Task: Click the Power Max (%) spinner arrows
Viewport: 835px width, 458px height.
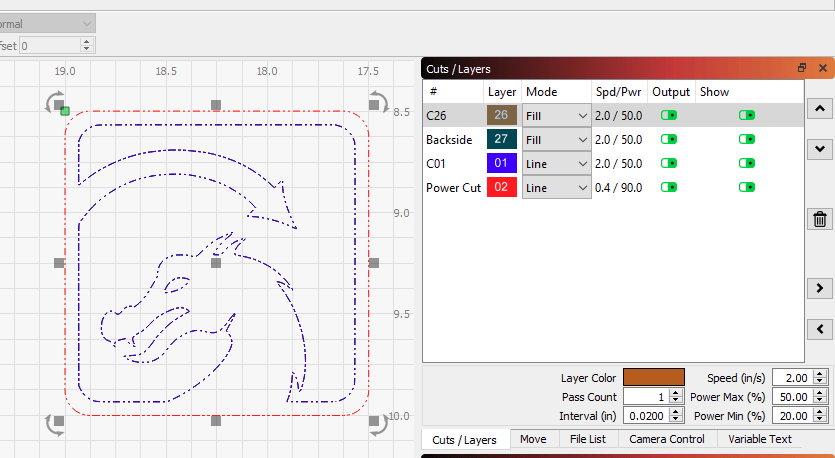Action: click(821, 397)
